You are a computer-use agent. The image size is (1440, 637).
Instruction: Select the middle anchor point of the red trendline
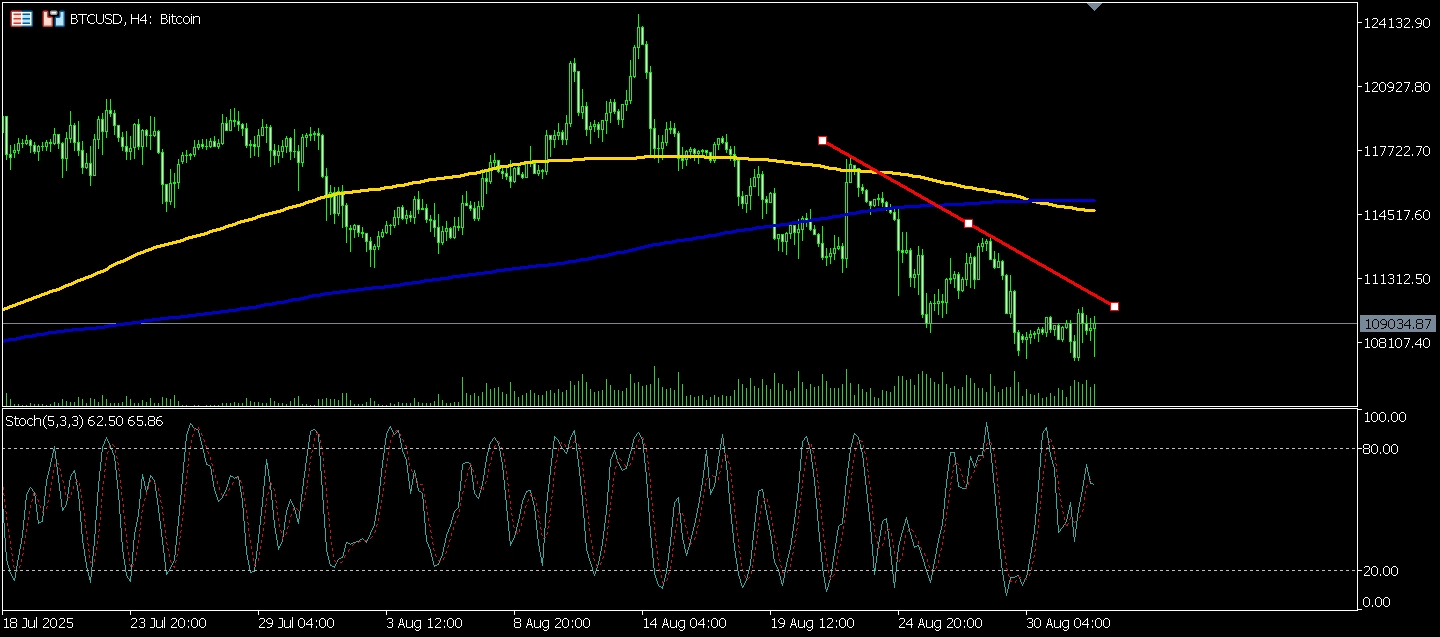968,223
